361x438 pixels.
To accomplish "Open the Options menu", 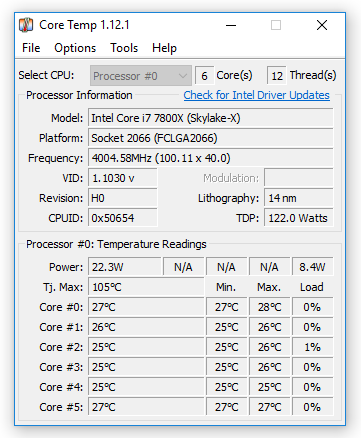I will pos(75,48).
